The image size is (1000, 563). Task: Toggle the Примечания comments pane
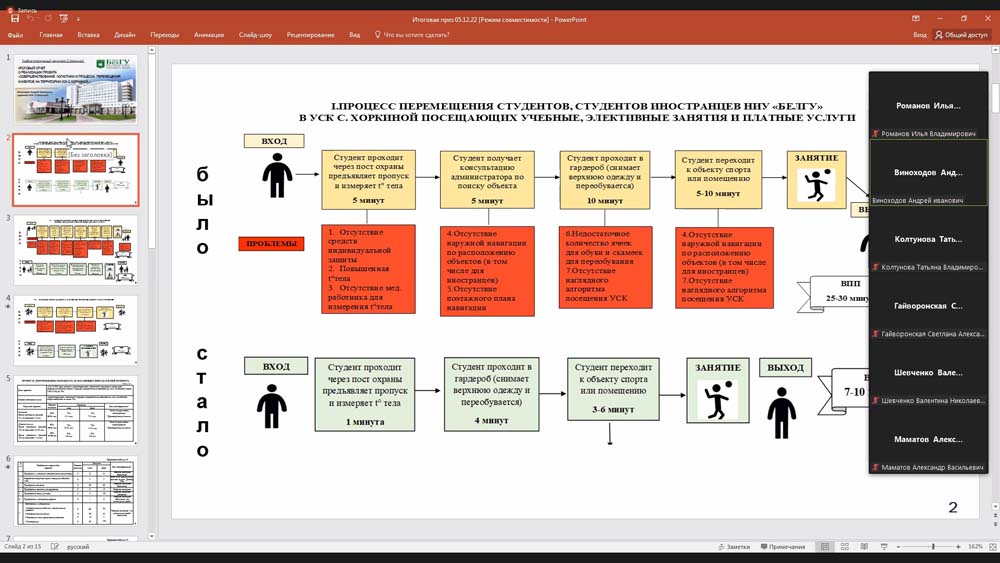[x=781, y=547]
